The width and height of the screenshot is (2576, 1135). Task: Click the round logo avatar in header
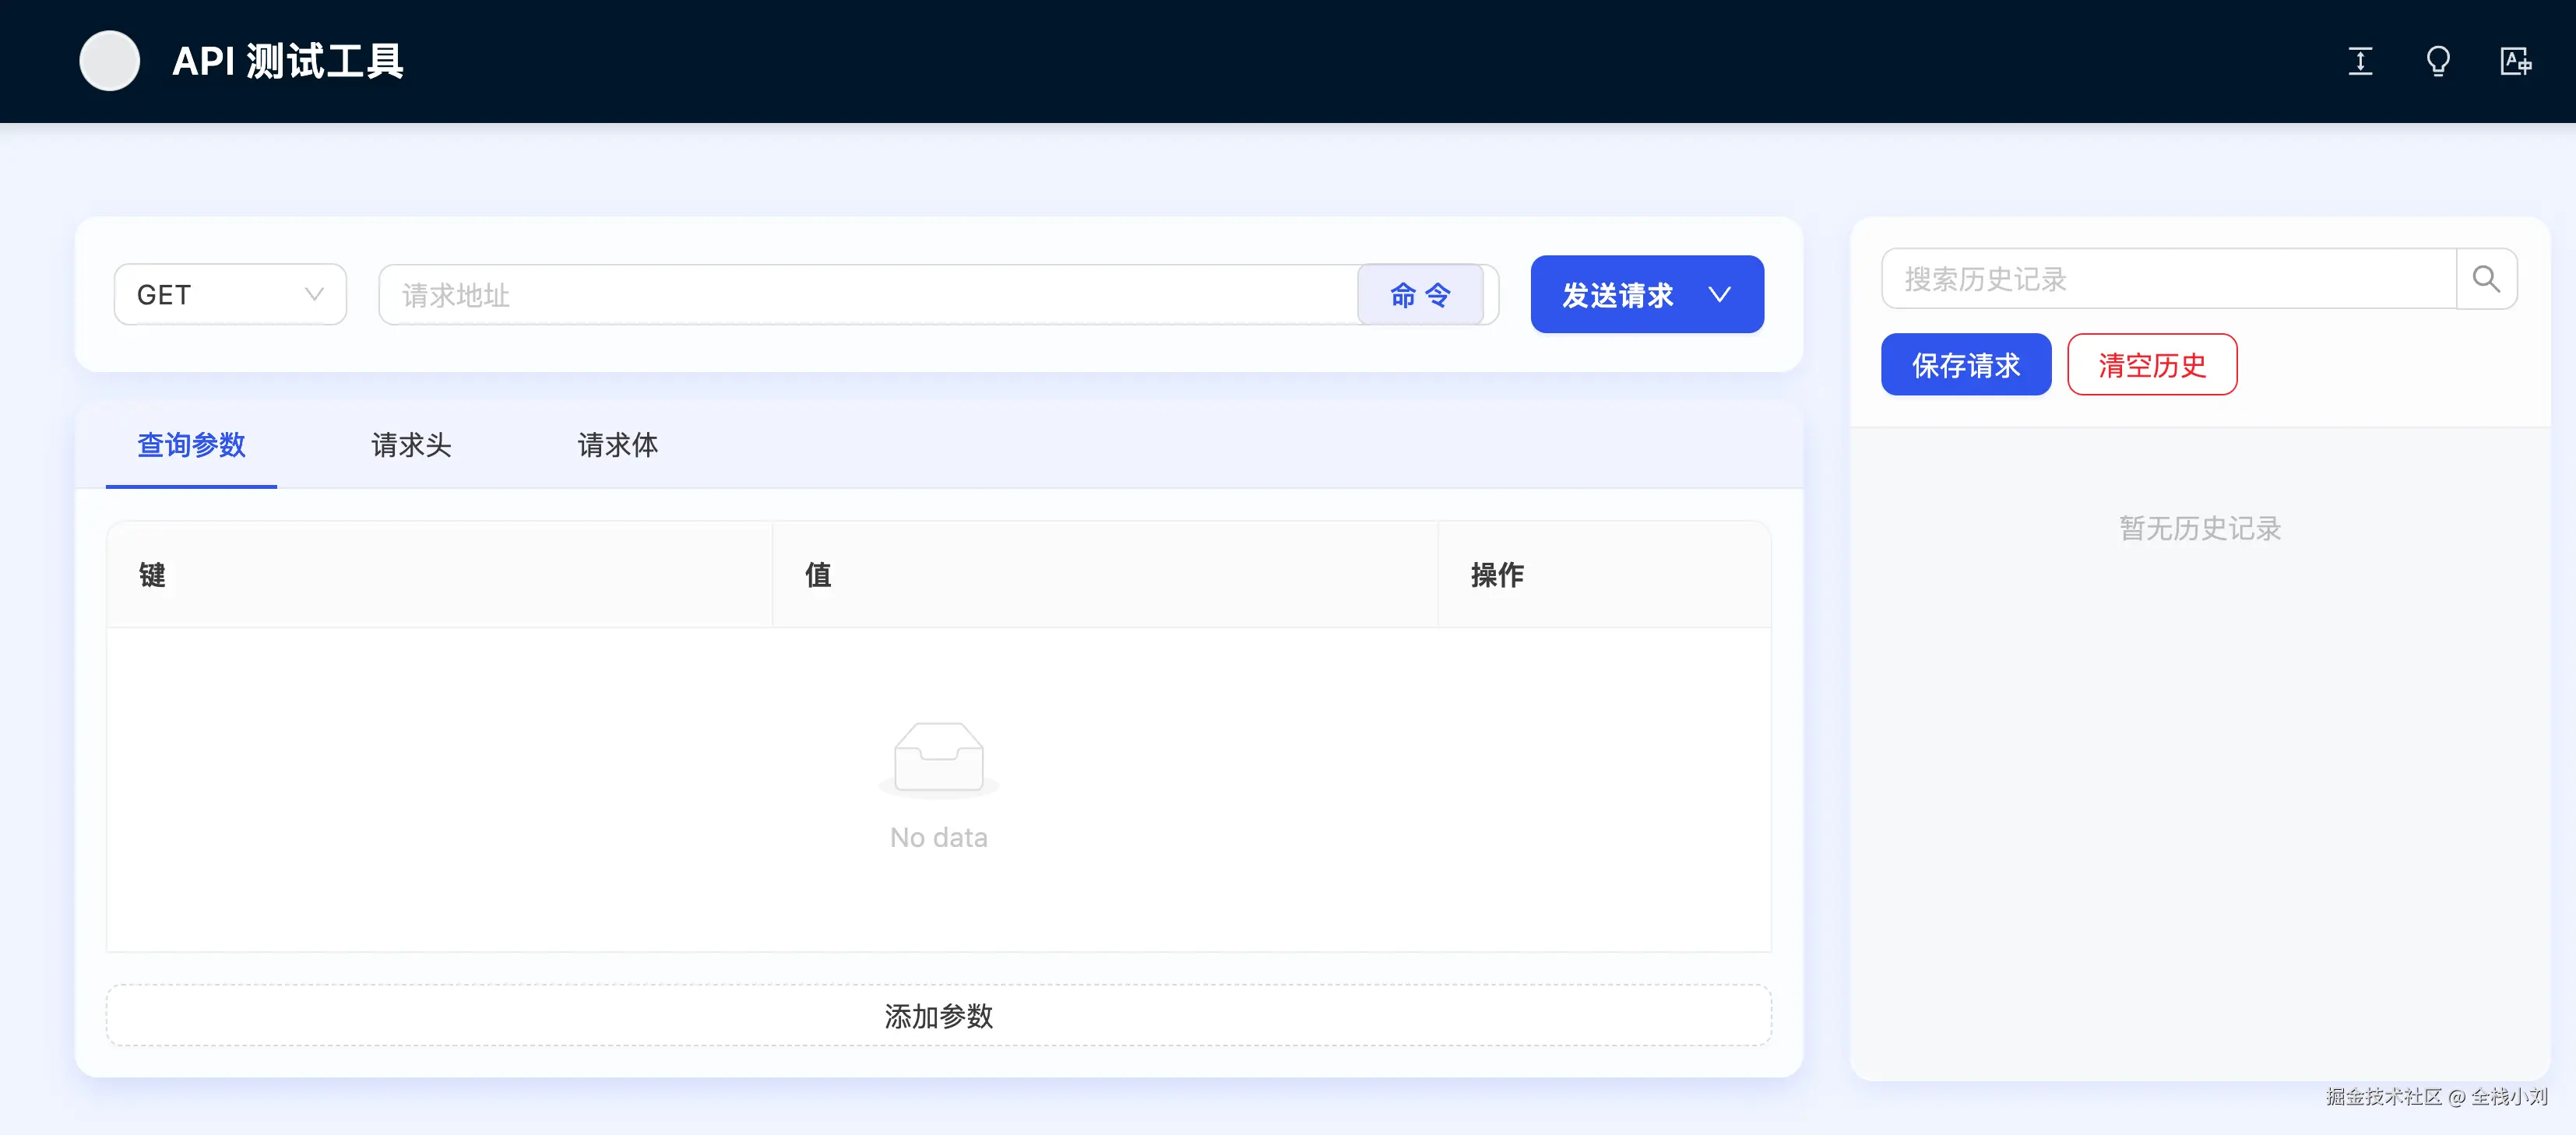click(109, 61)
